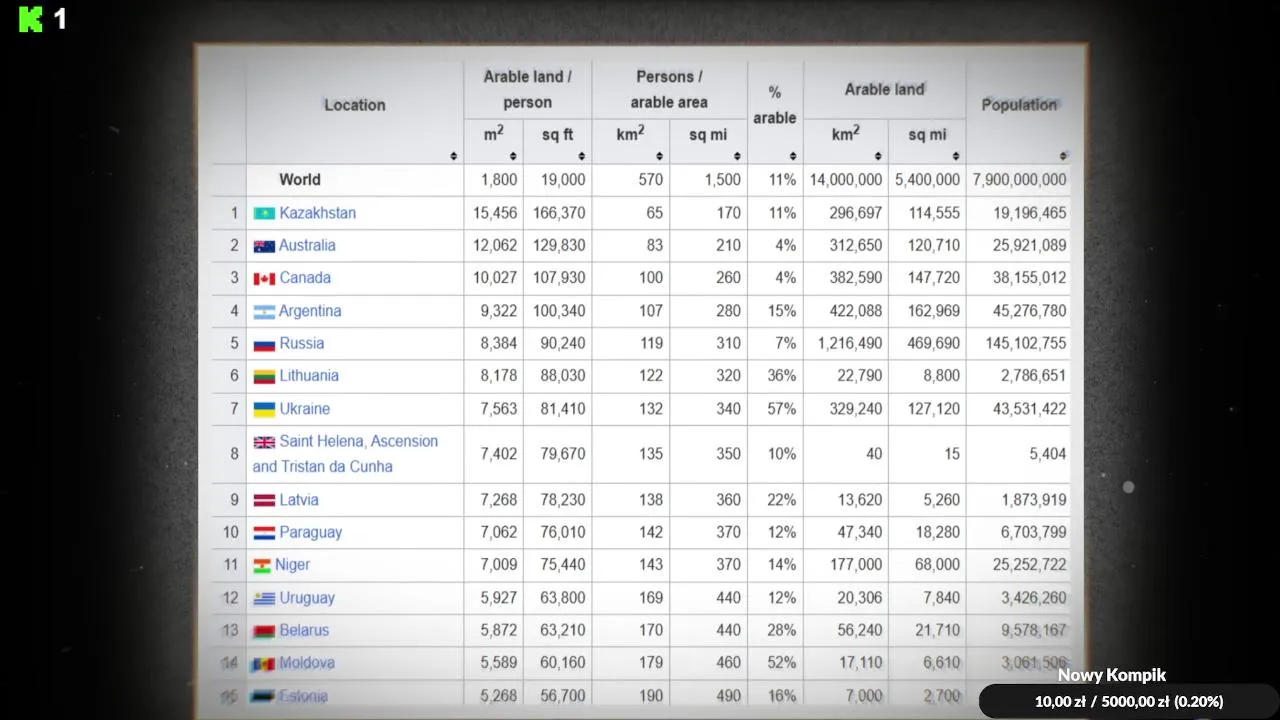Follow the Canada link
Screen dimensions: 1280x720
pyautogui.click(x=305, y=278)
